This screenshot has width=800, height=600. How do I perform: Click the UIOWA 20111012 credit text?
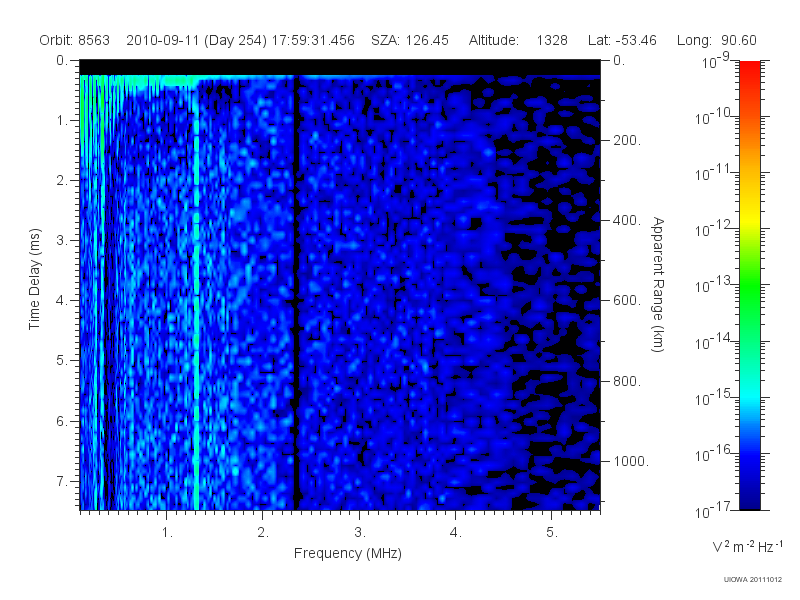[753, 580]
